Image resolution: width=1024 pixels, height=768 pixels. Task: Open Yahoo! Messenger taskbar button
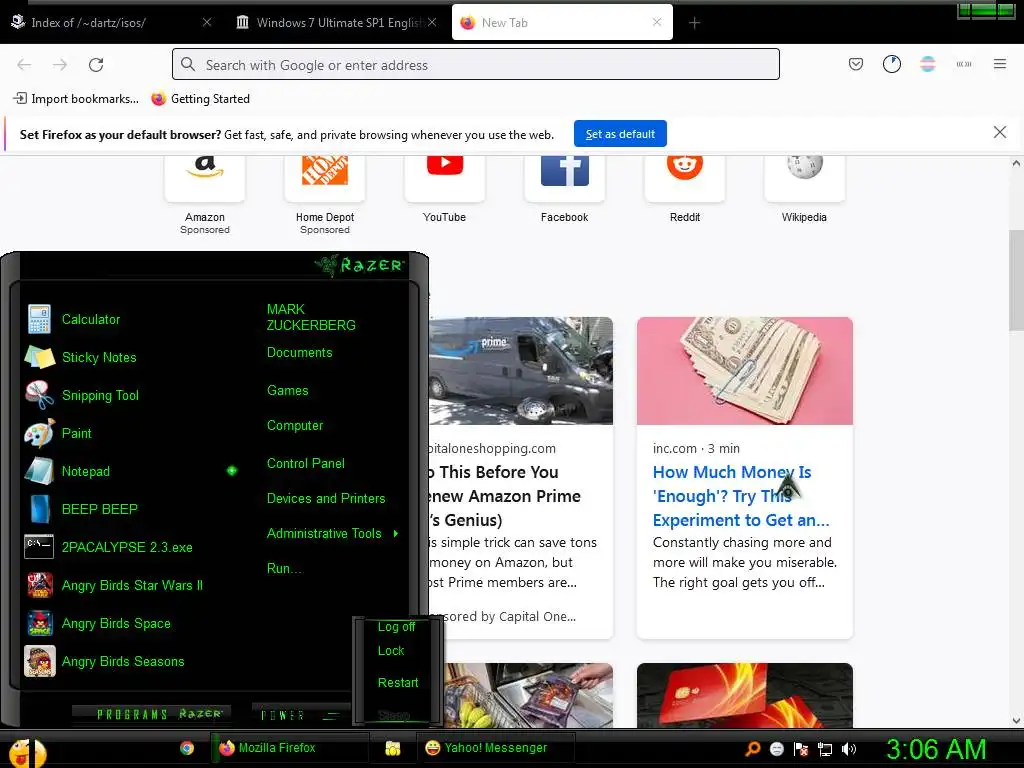[x=496, y=748]
